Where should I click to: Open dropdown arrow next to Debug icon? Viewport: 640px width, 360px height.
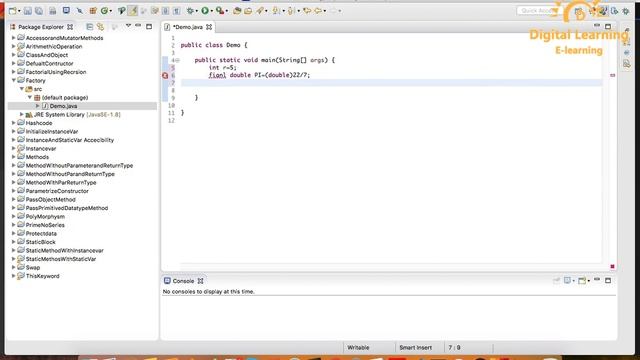196,11
